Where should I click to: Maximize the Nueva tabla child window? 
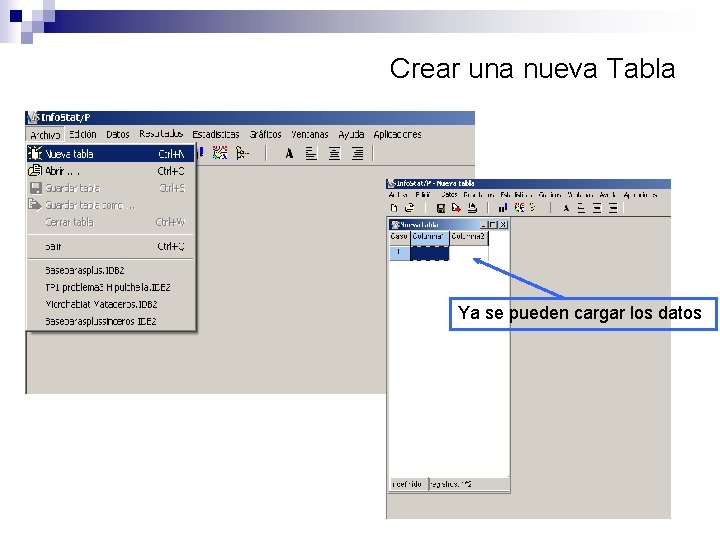coord(493,225)
